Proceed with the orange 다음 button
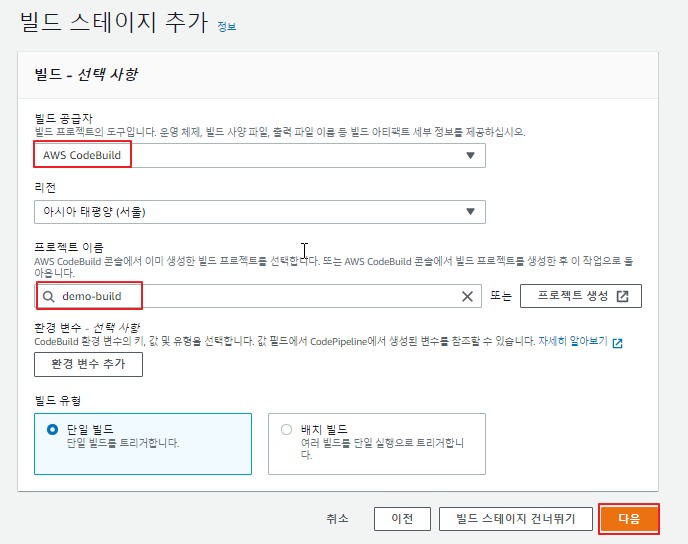 point(629,519)
